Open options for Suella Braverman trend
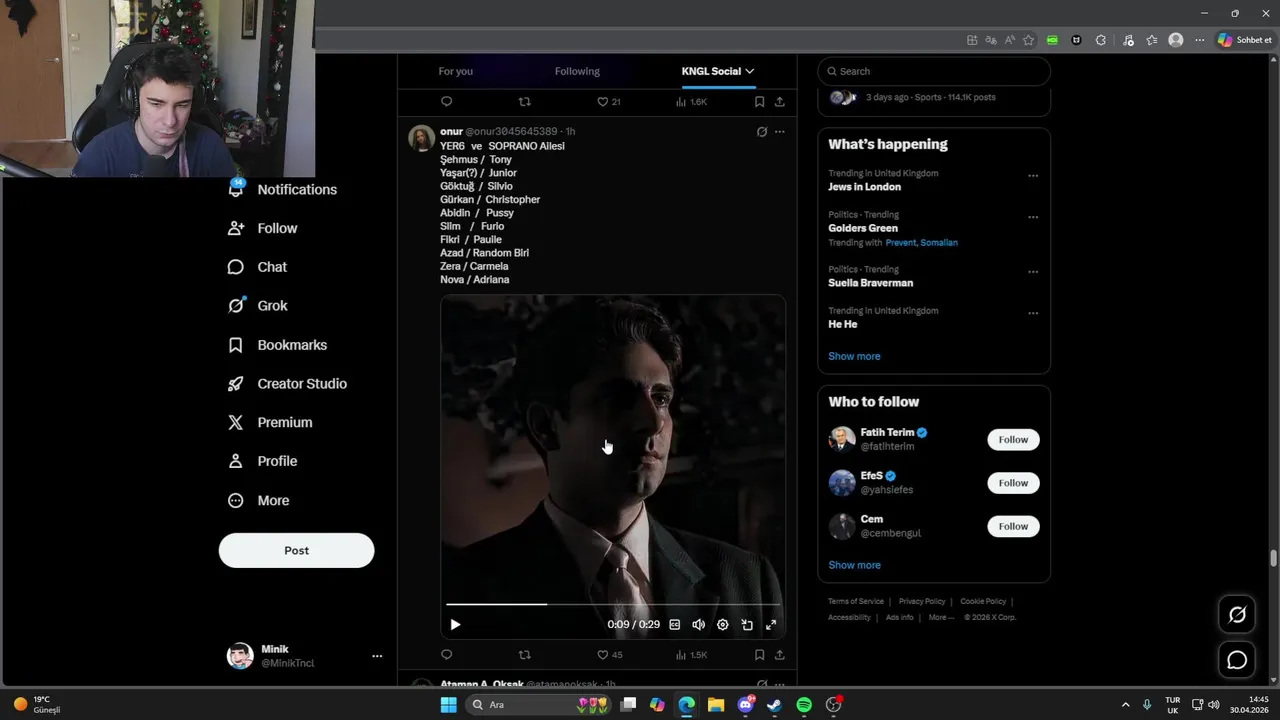Viewport: 1280px width, 720px height. [x=1033, y=272]
